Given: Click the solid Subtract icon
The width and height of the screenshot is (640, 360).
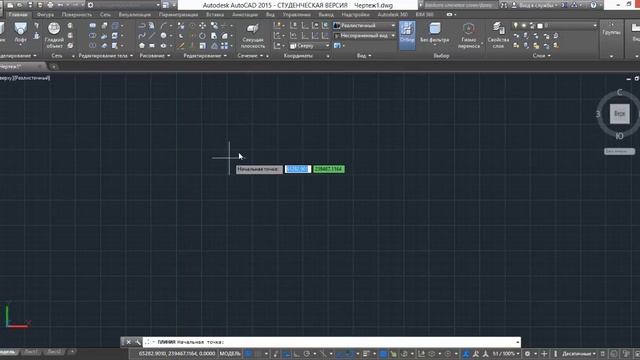Looking at the screenshot, I should tap(93, 36).
